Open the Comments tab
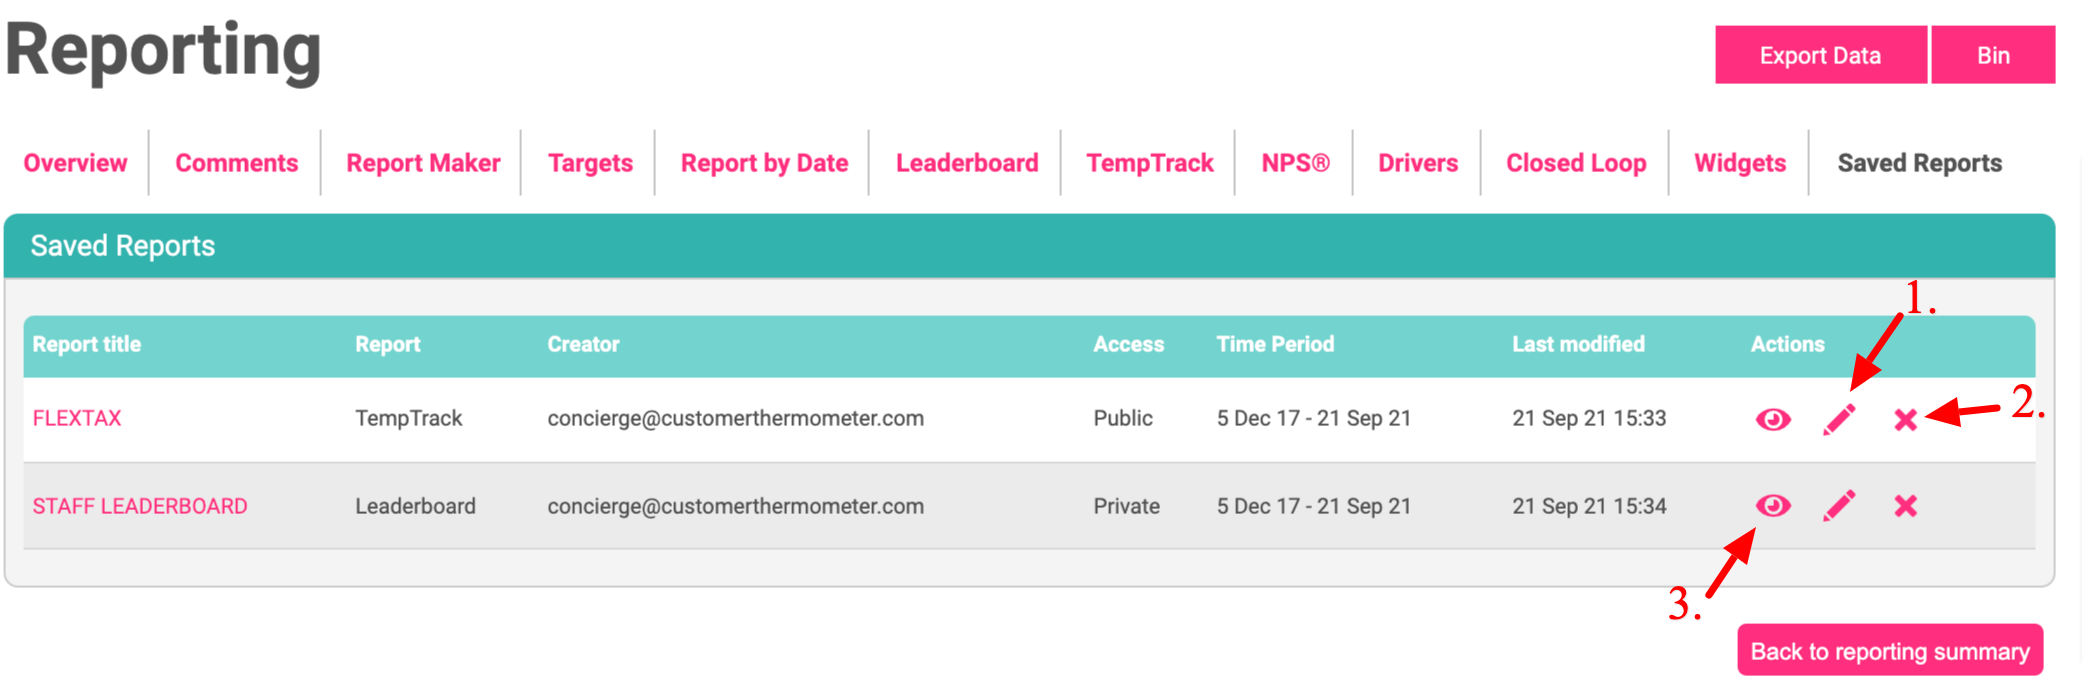 click(237, 163)
